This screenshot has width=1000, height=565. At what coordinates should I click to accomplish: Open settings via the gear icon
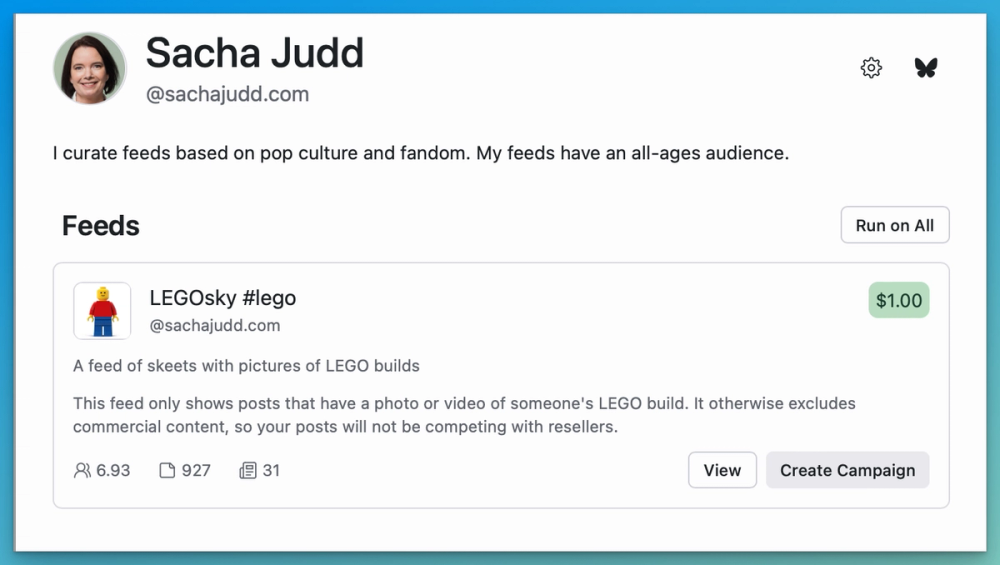[x=871, y=68]
